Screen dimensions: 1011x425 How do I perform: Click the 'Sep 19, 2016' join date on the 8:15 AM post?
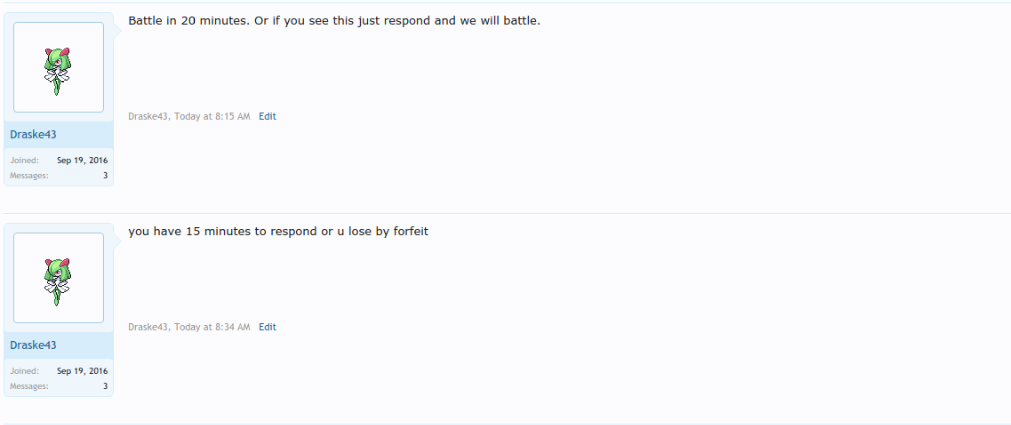[83, 161]
